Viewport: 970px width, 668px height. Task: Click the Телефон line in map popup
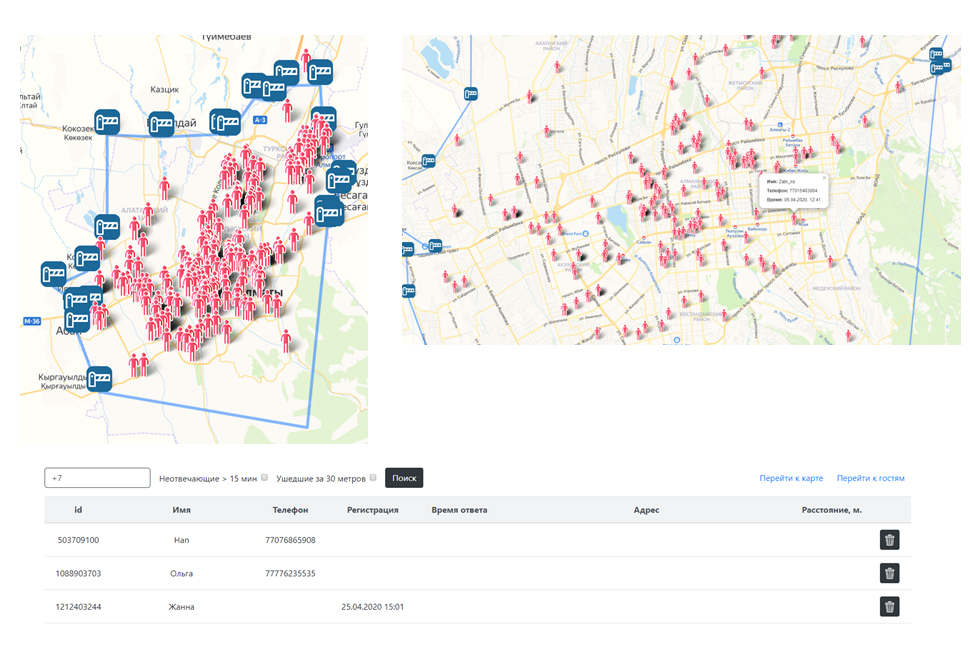click(792, 191)
